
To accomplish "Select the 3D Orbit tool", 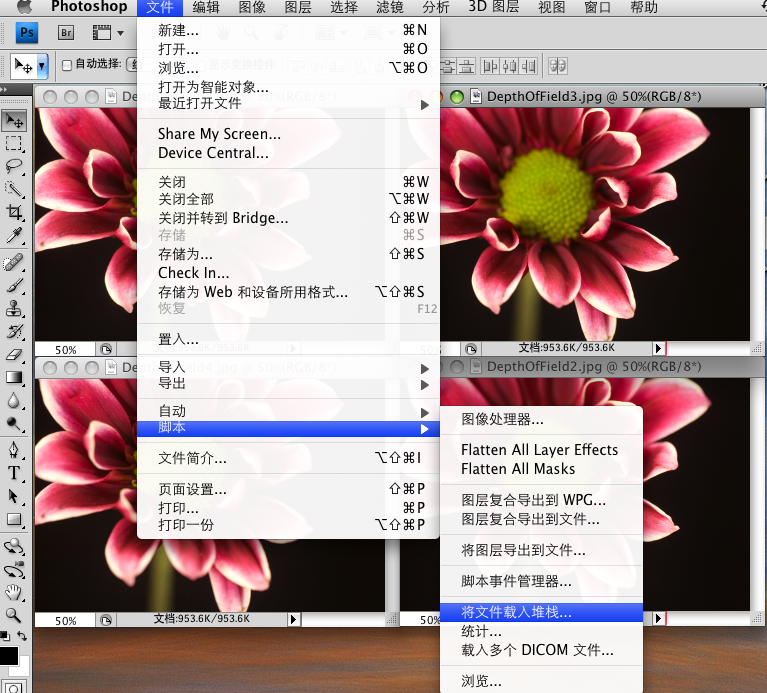I will click(14, 569).
